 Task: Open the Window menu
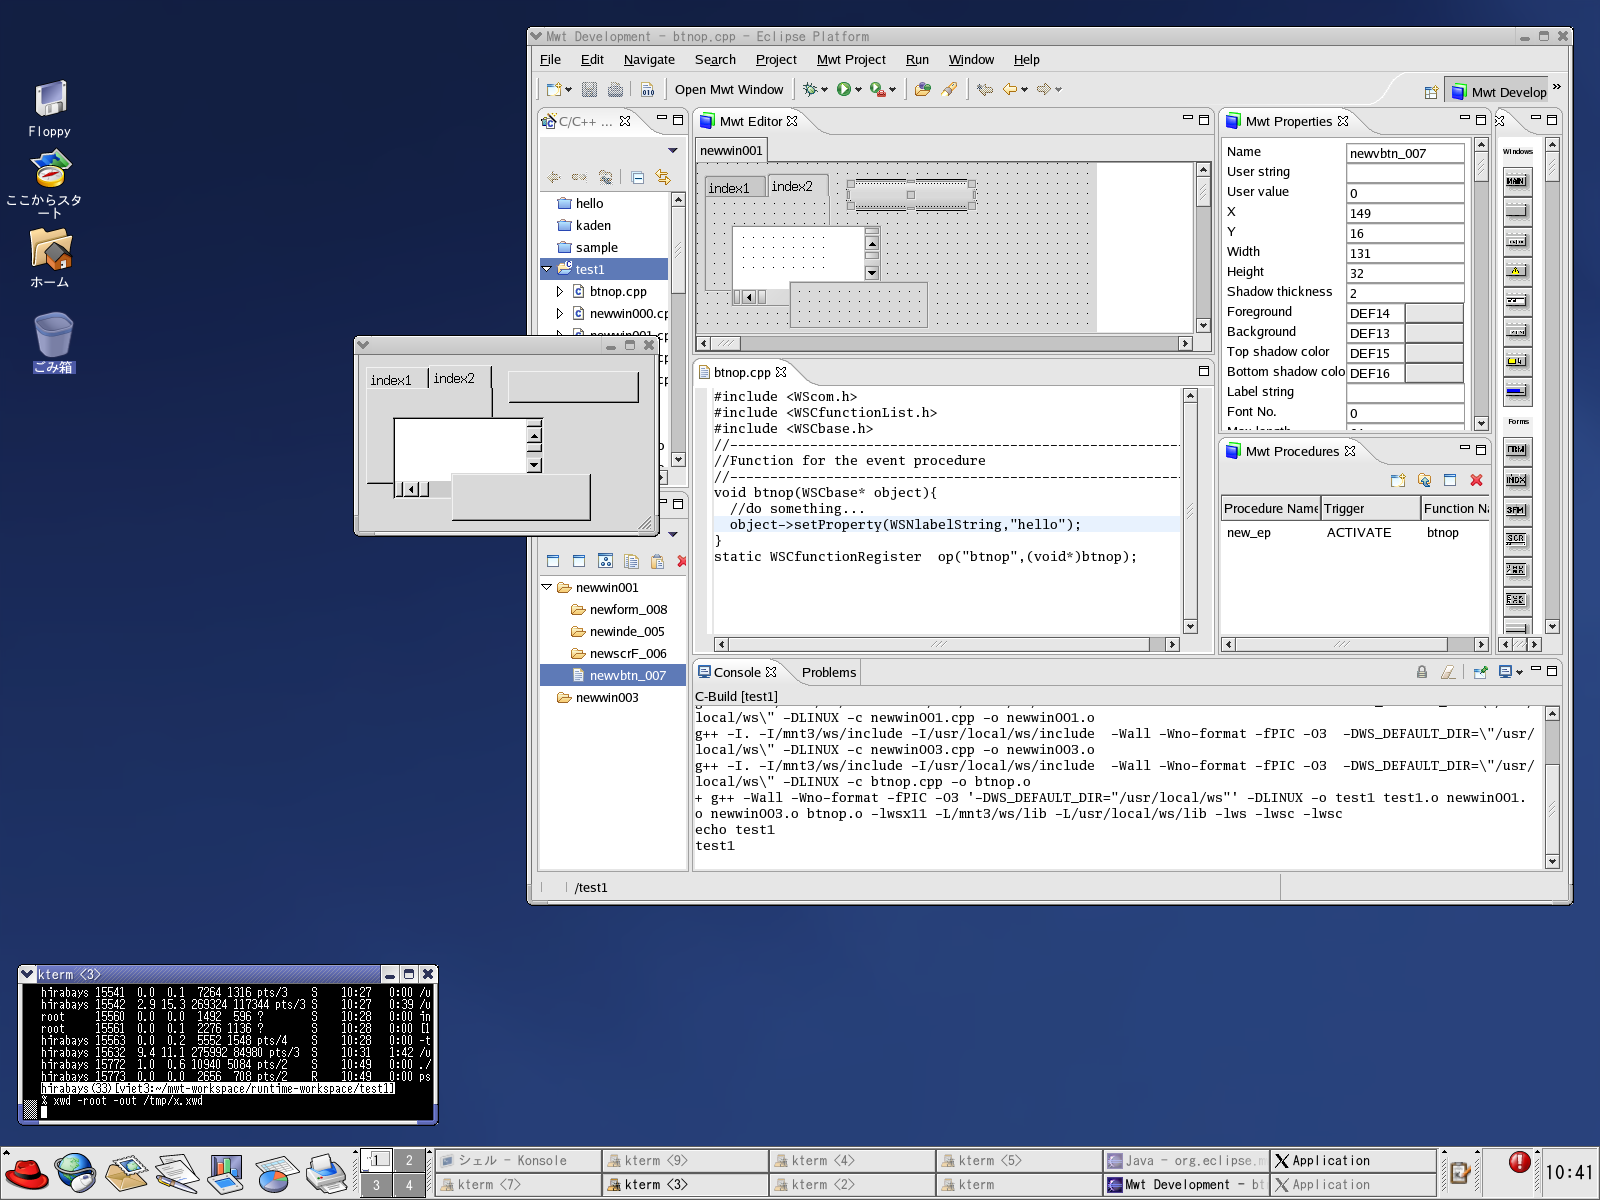[x=971, y=59]
